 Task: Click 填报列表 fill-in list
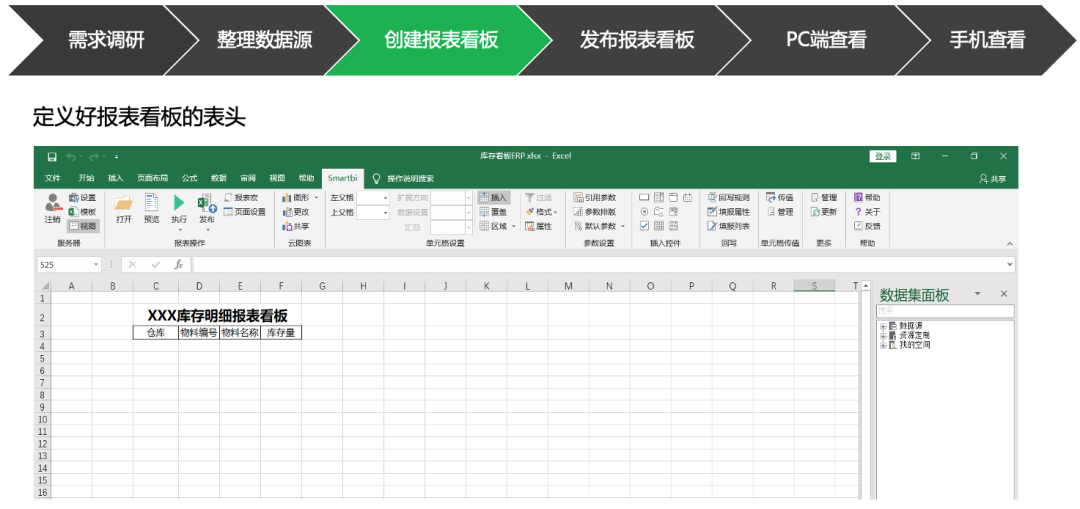point(729,226)
